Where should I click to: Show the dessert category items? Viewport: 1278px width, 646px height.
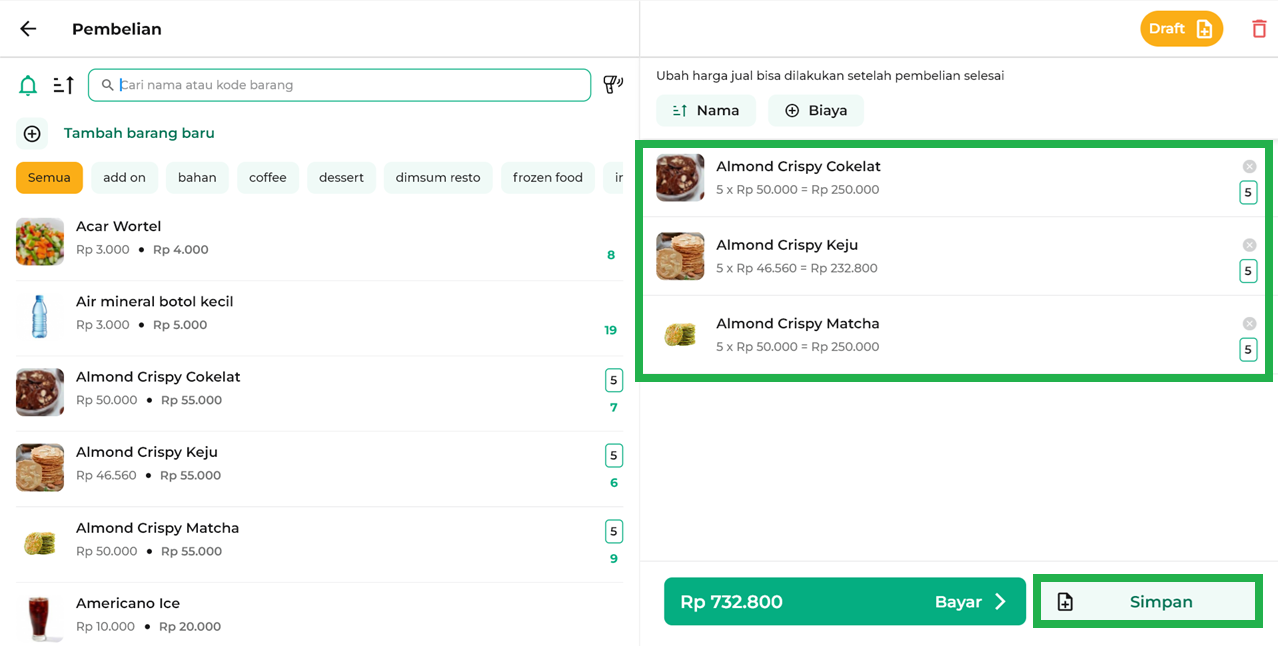coord(341,178)
